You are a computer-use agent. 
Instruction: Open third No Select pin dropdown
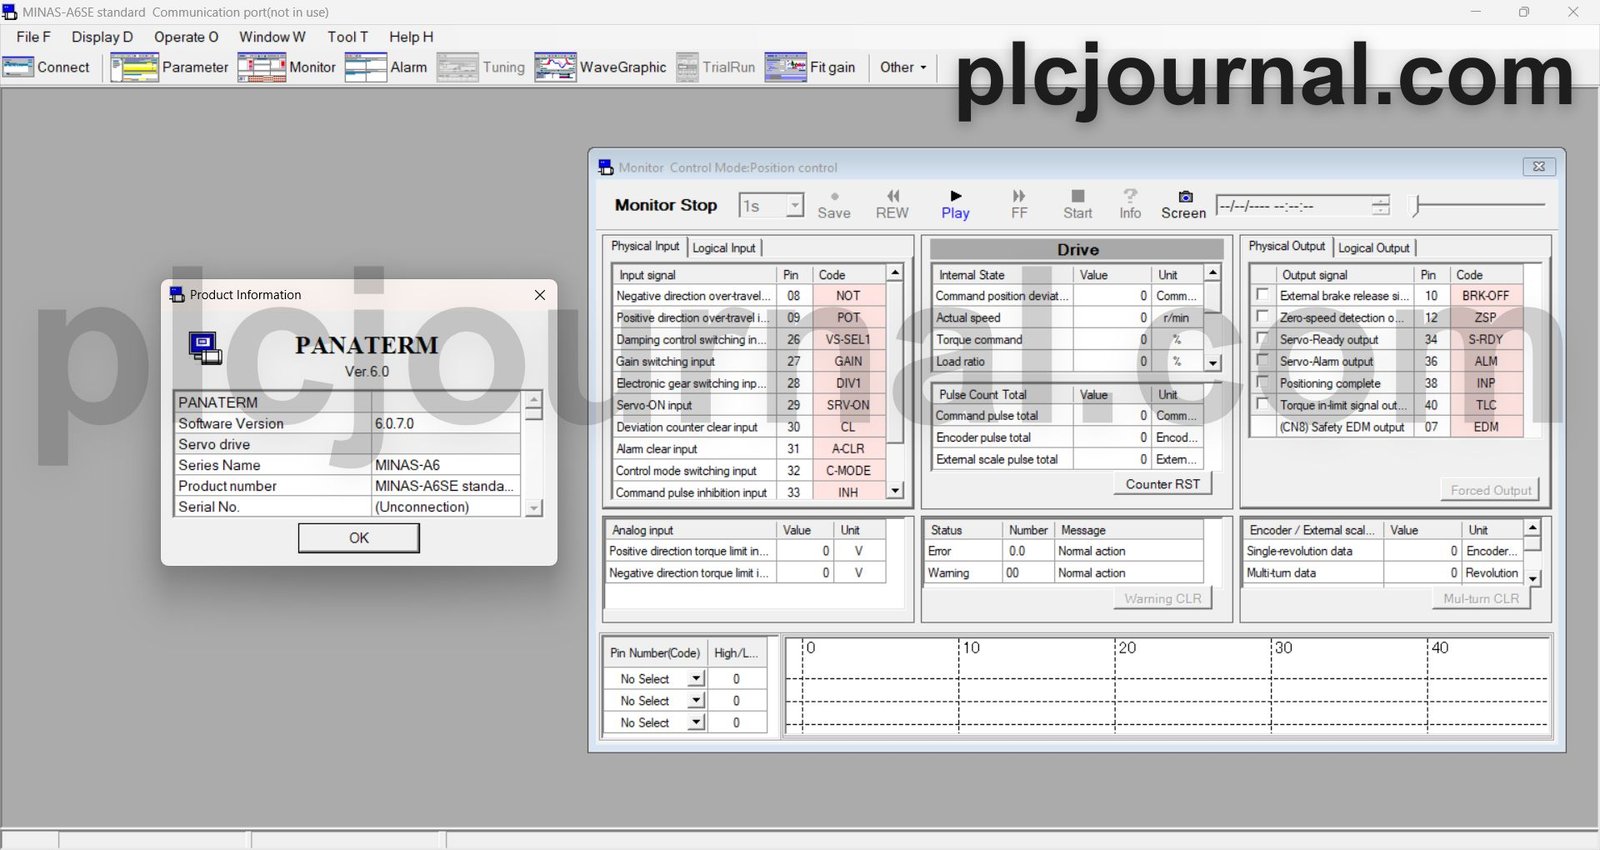click(696, 723)
